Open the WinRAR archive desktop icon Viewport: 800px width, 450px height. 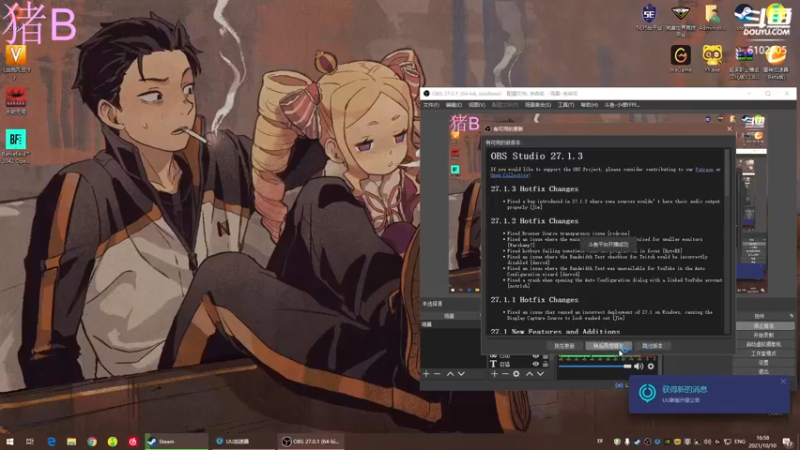pos(744,62)
